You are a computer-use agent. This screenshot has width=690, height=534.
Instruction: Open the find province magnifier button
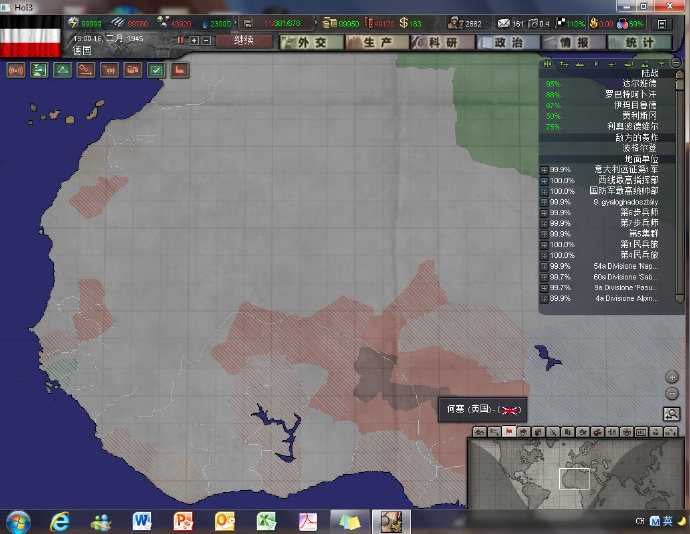point(671,414)
